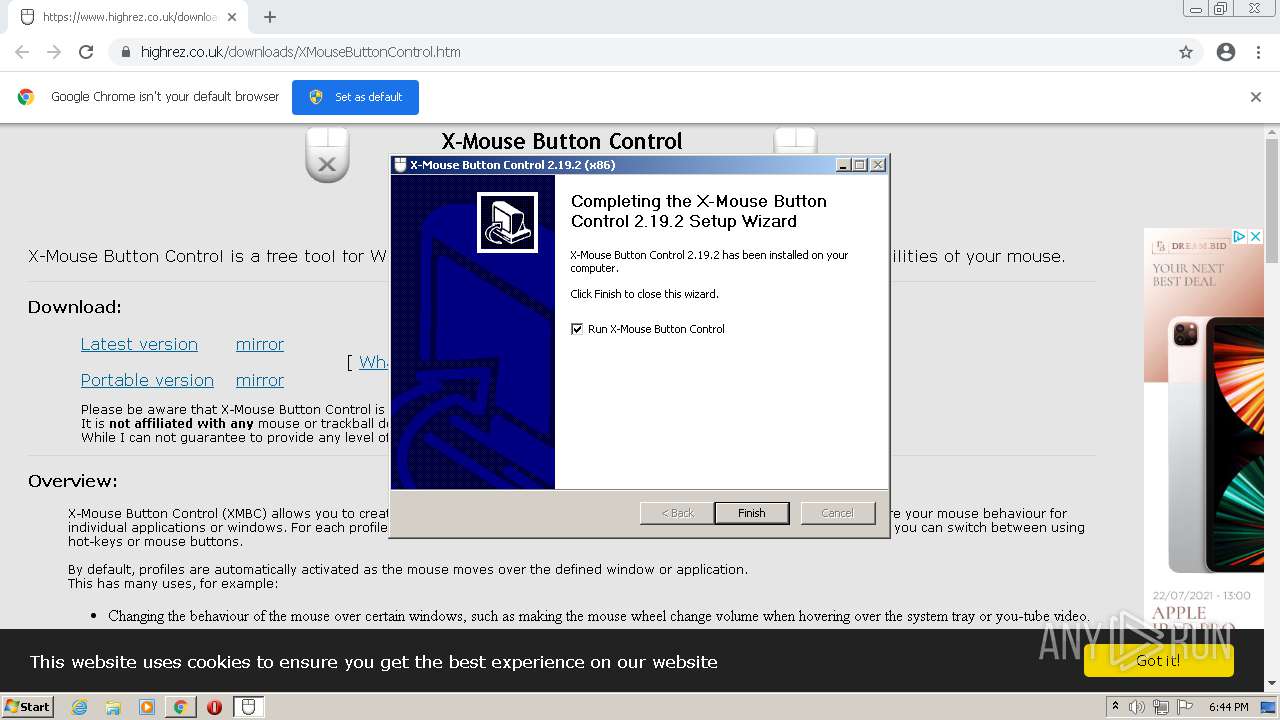The height and width of the screenshot is (720, 1280).
Task: Click the scrollbar's up arrow
Action: 1272,130
